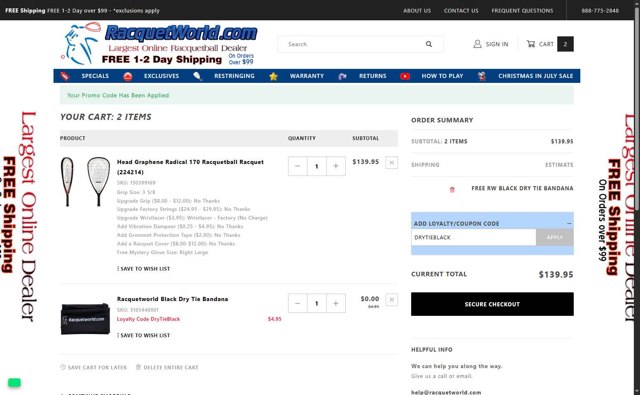Open the racquet front view thumbnail

(x=98, y=181)
